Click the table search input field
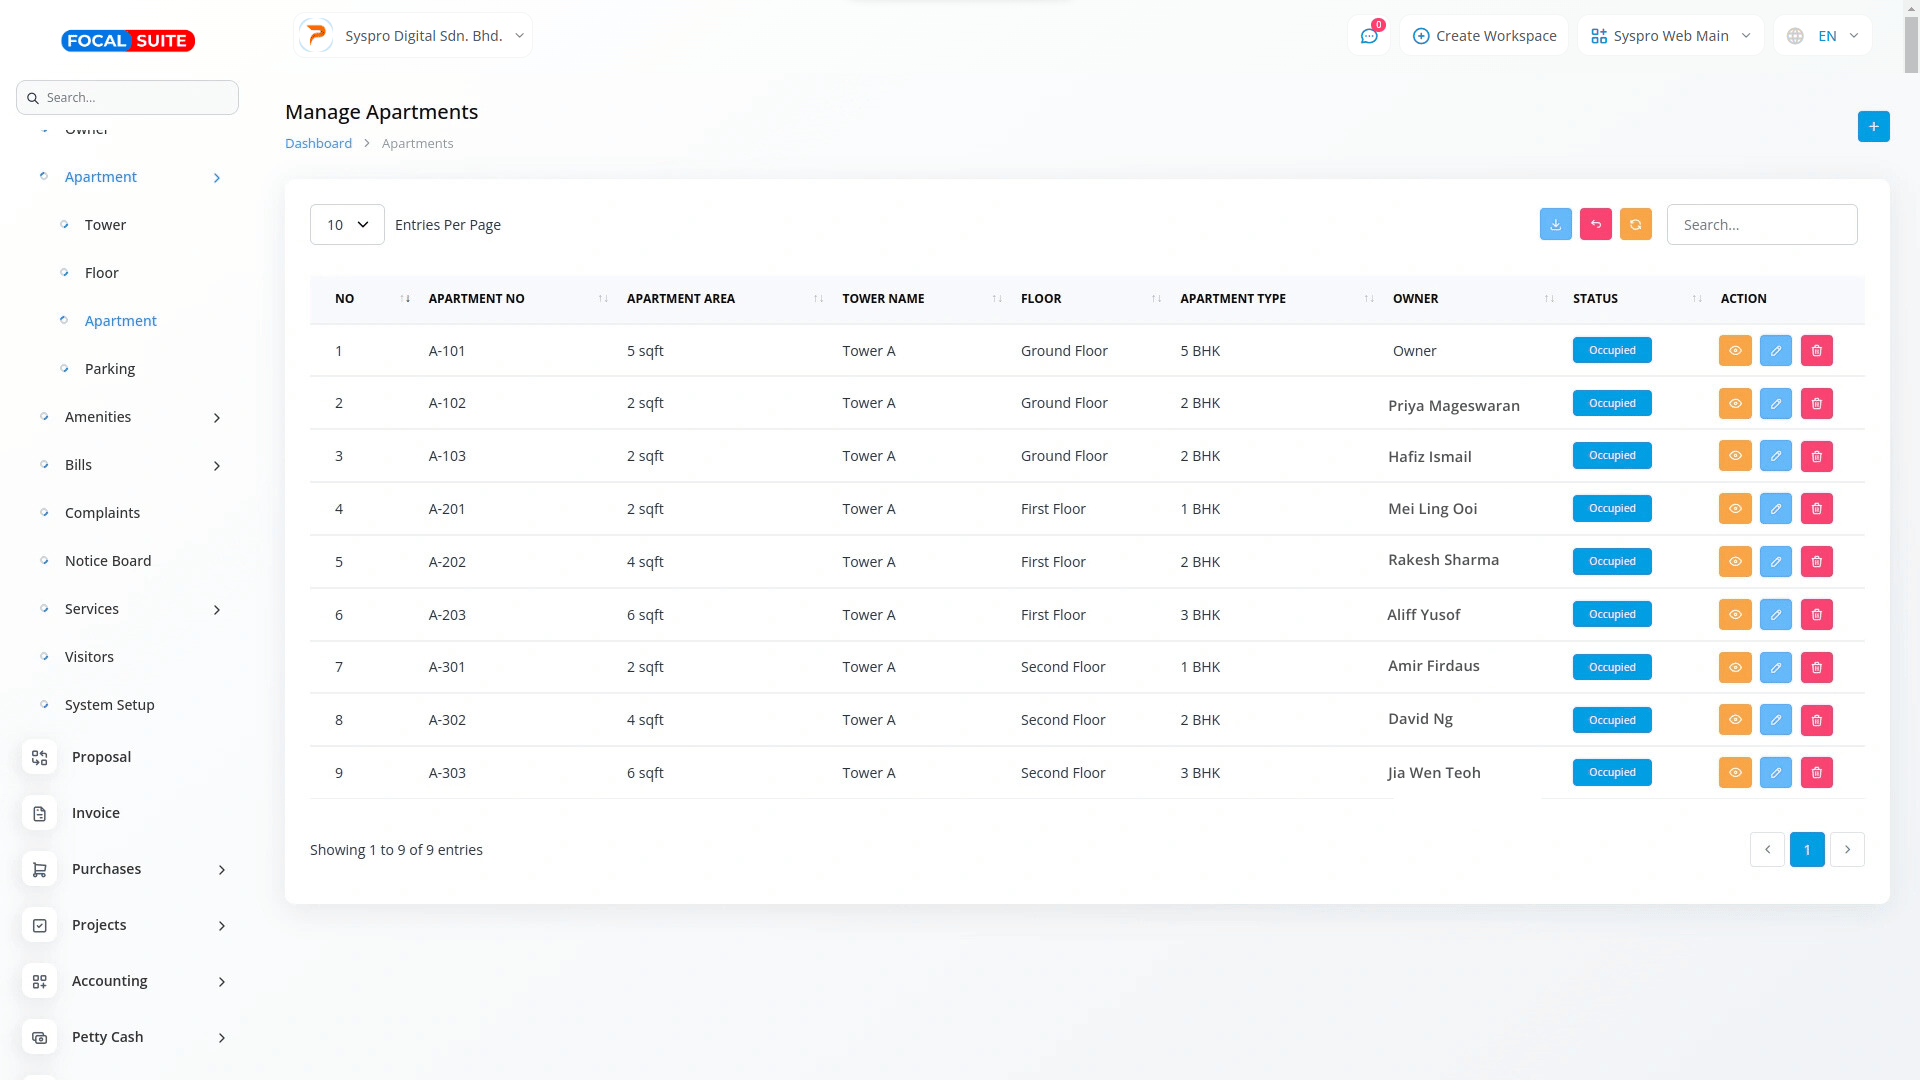1920x1080 pixels. pos(1761,225)
